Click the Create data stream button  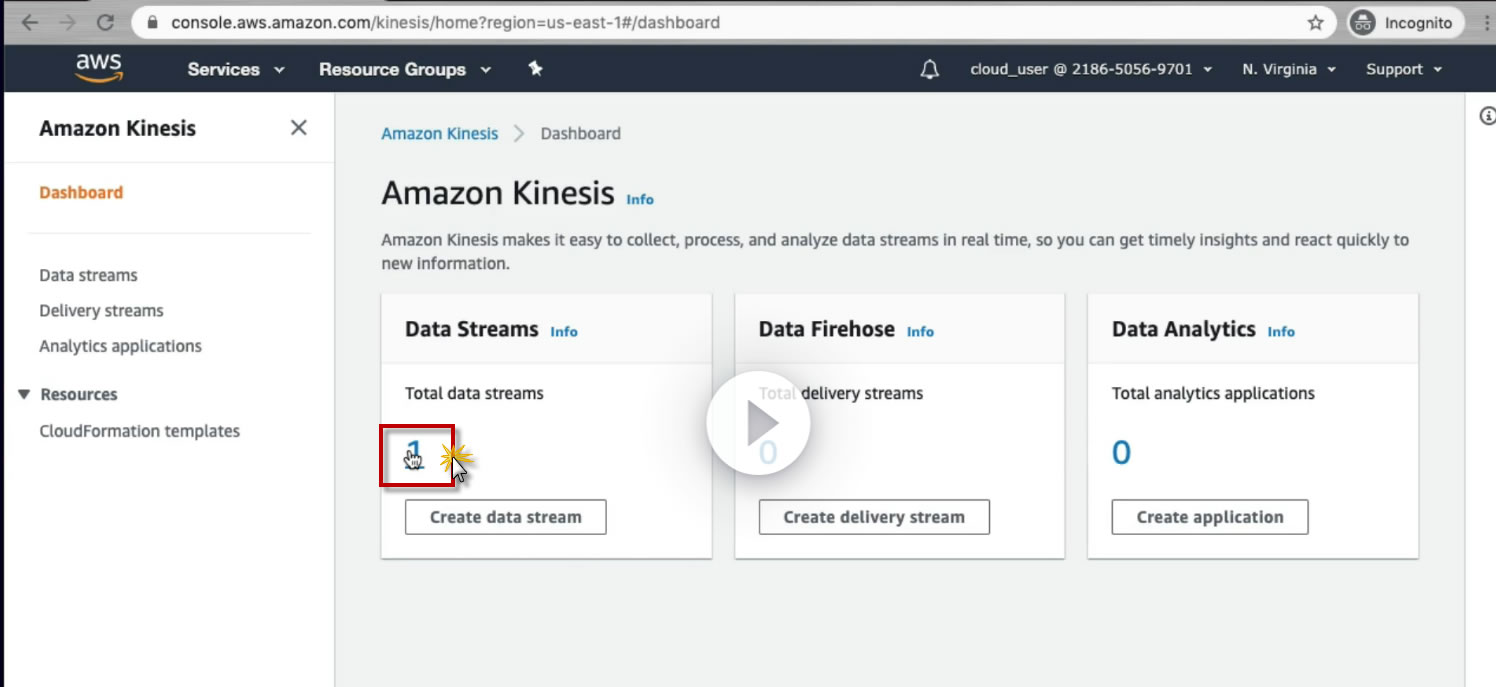[505, 517]
